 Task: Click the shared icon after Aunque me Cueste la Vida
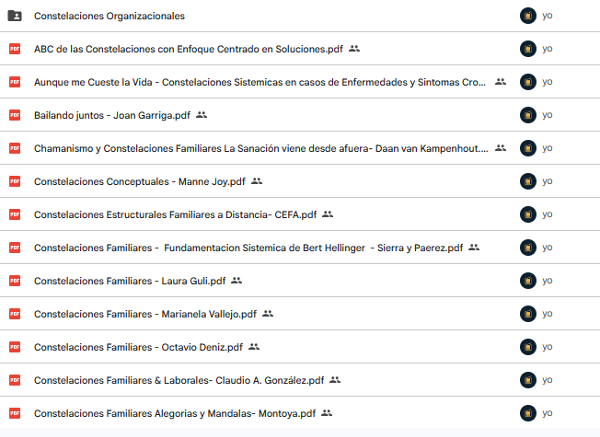tap(501, 82)
